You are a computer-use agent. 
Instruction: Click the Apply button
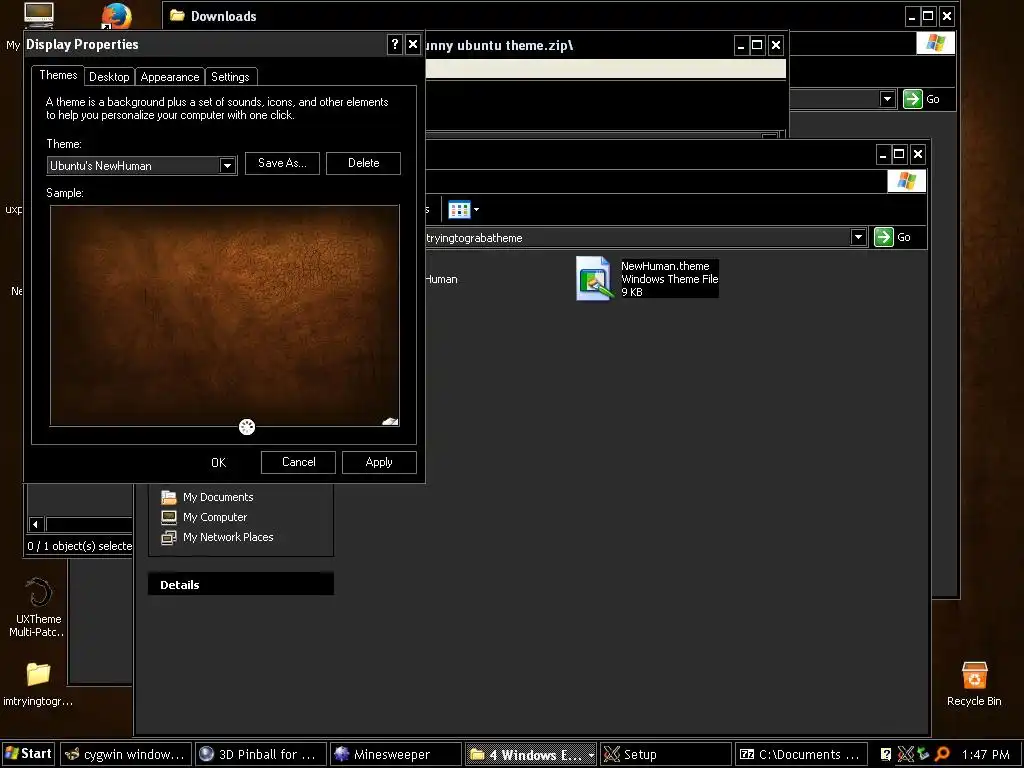379,462
